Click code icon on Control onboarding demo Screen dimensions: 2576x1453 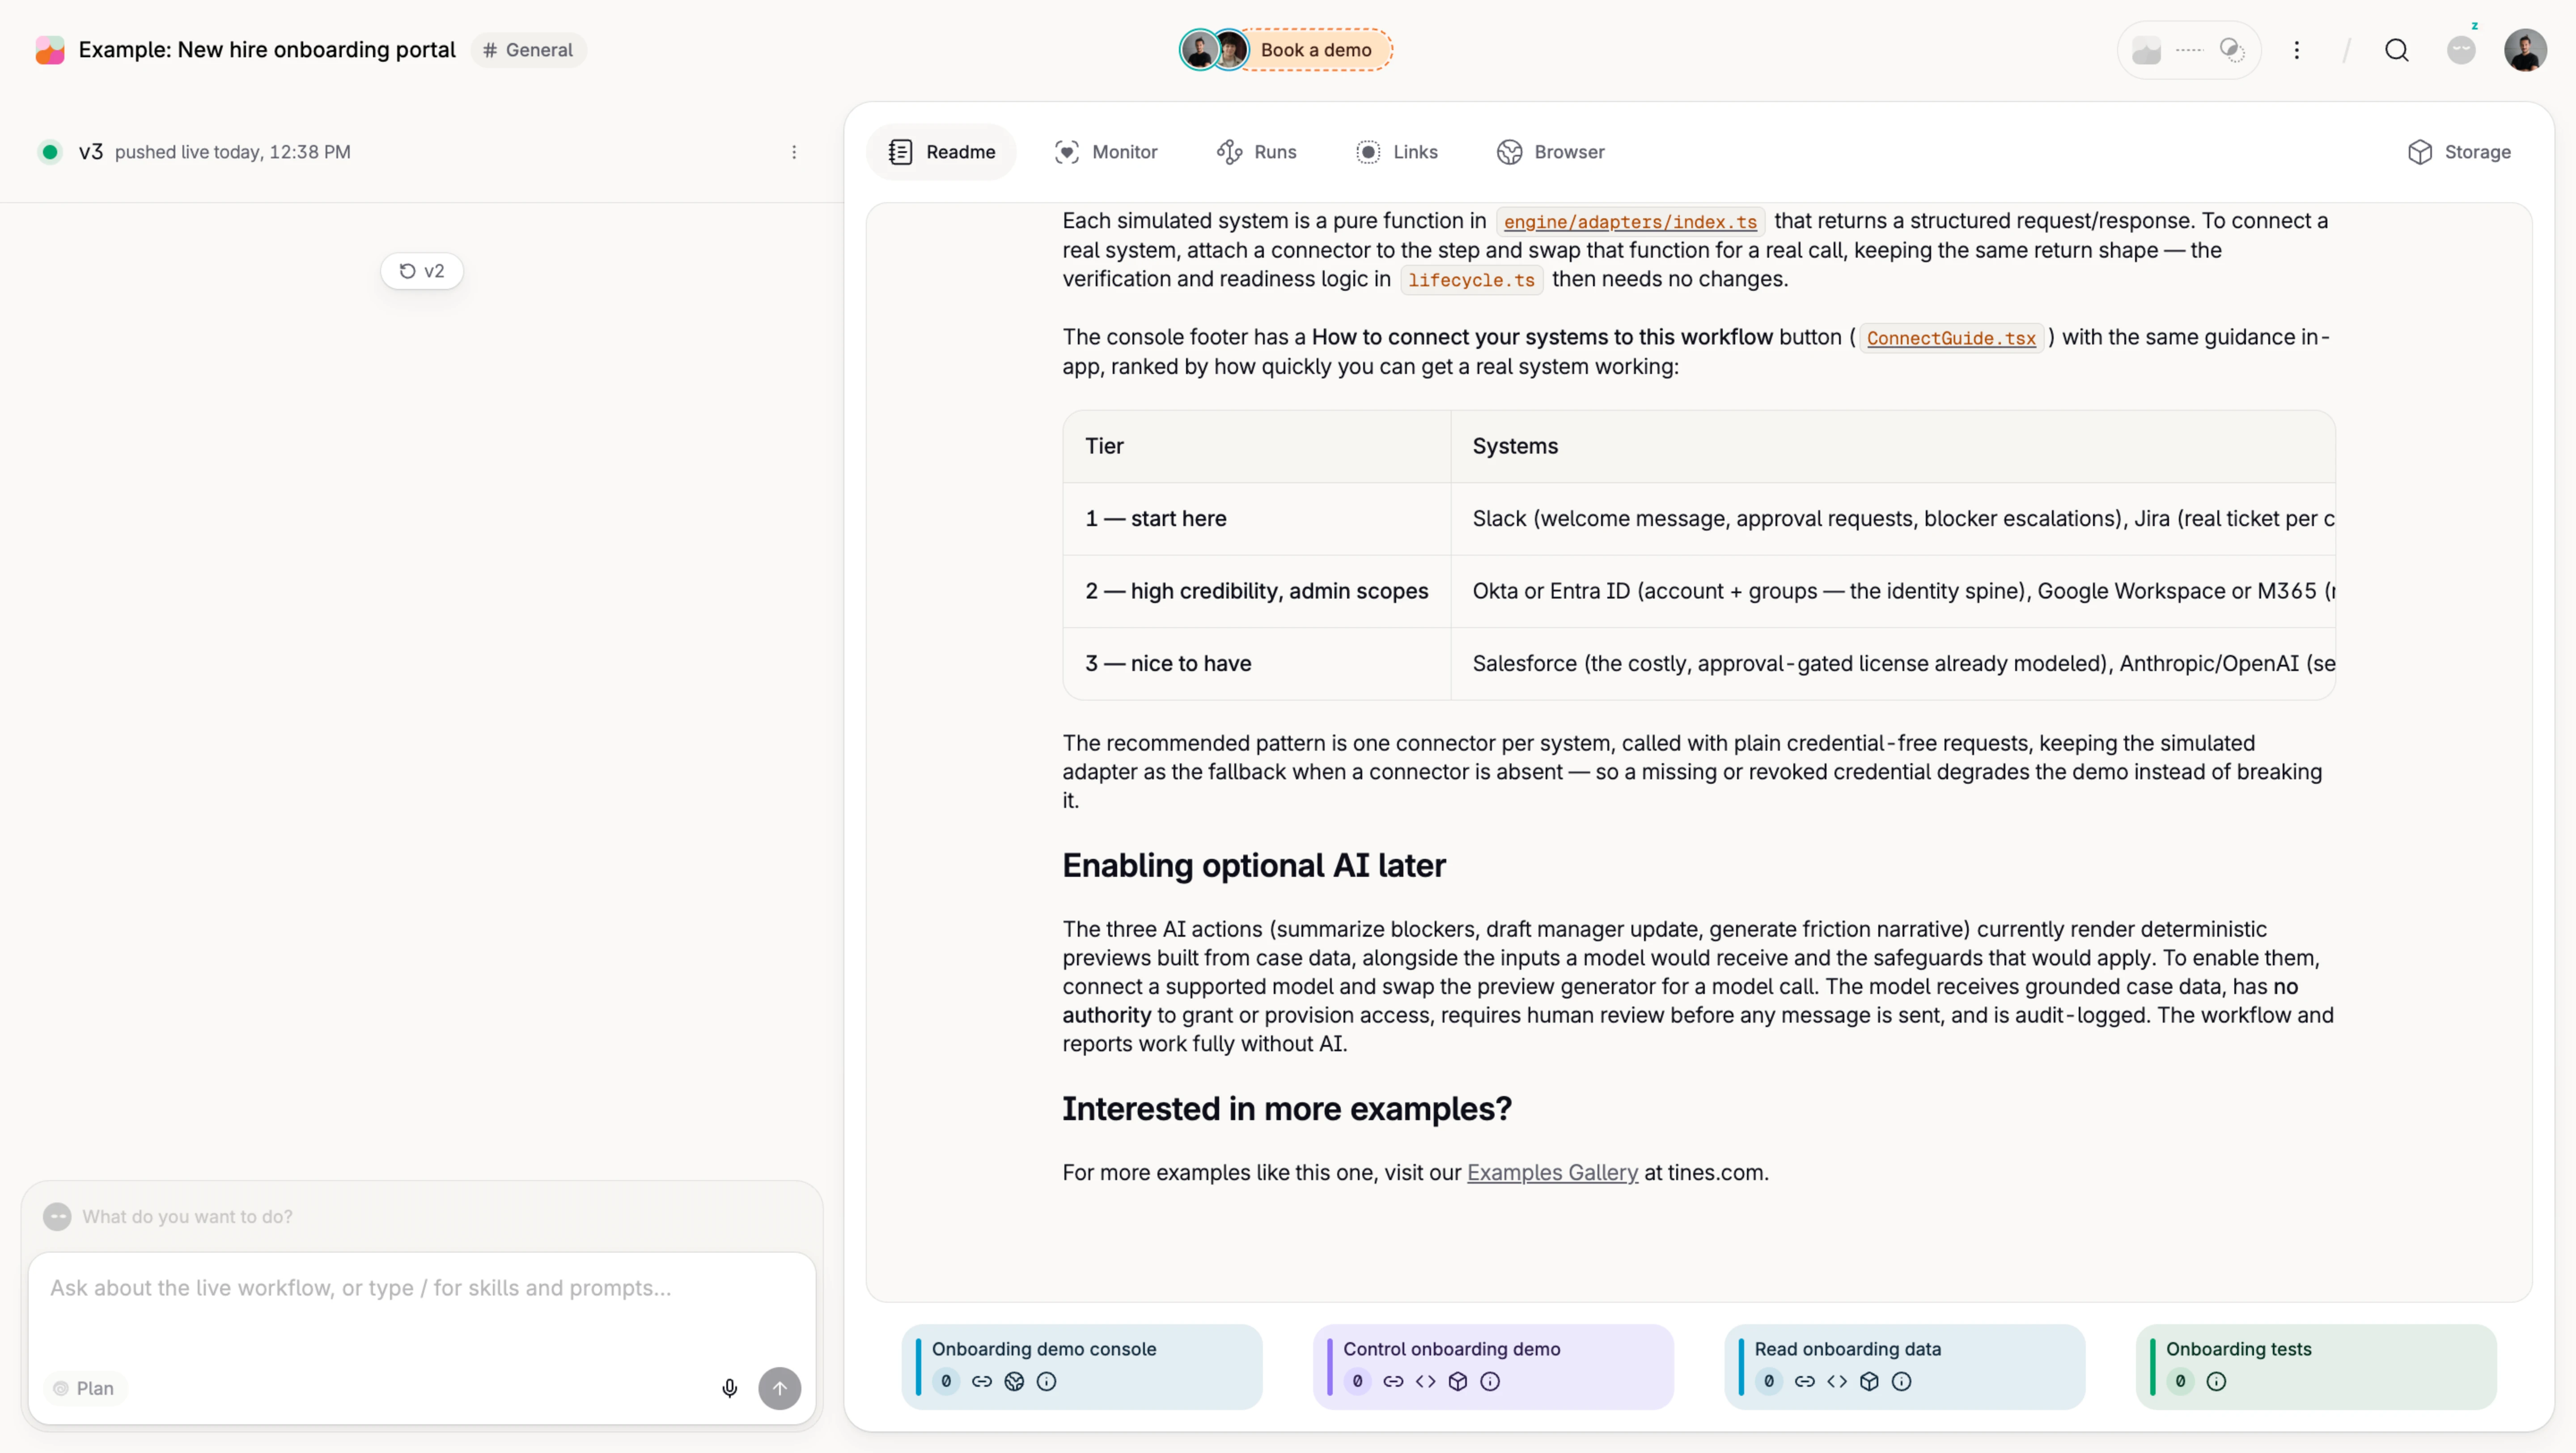1425,1381
